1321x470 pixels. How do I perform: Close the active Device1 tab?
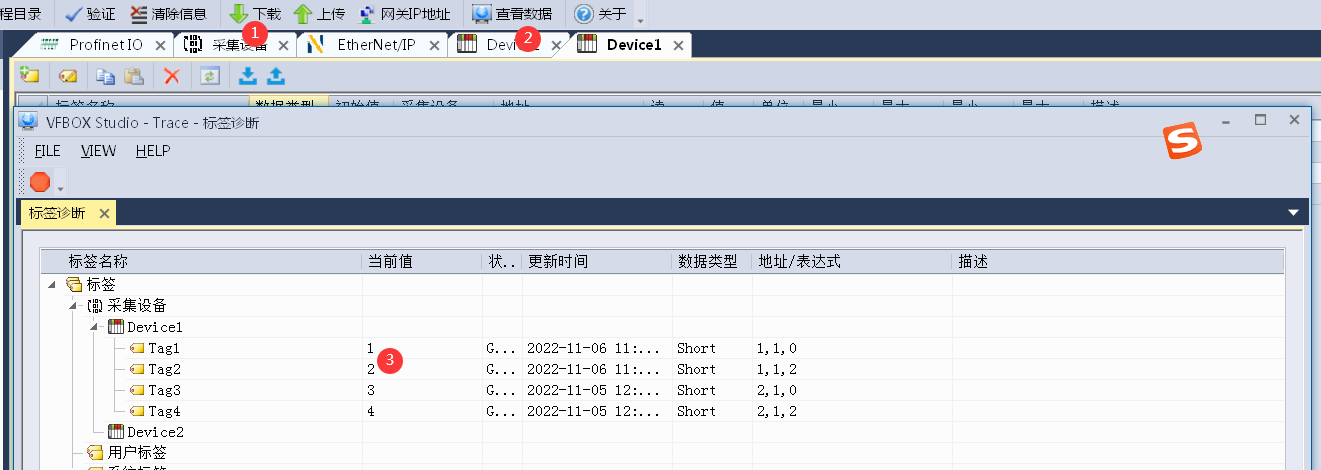(679, 46)
